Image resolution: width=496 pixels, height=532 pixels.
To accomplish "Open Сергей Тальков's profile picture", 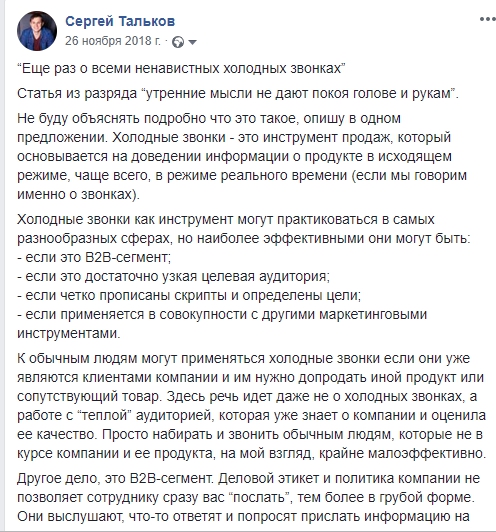I will pyautogui.click(x=37, y=31).
